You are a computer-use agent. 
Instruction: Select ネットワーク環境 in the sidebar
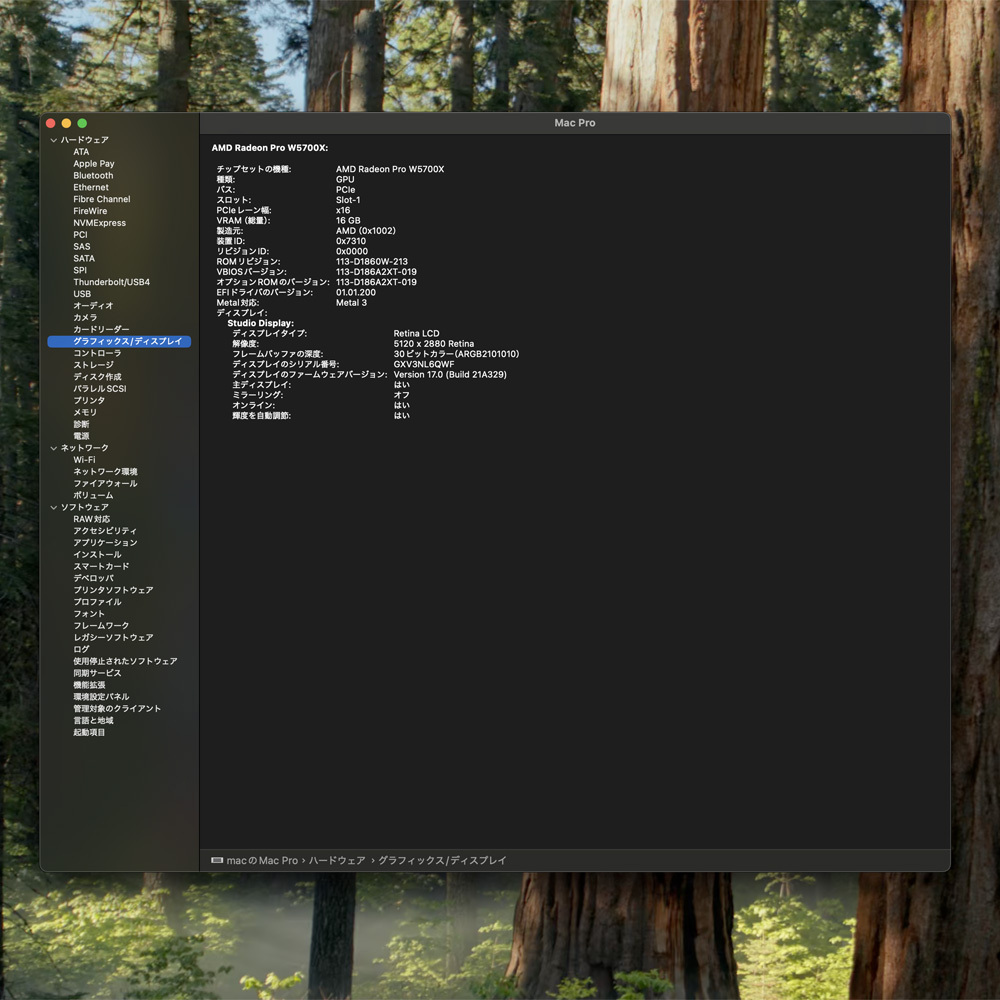pos(105,472)
